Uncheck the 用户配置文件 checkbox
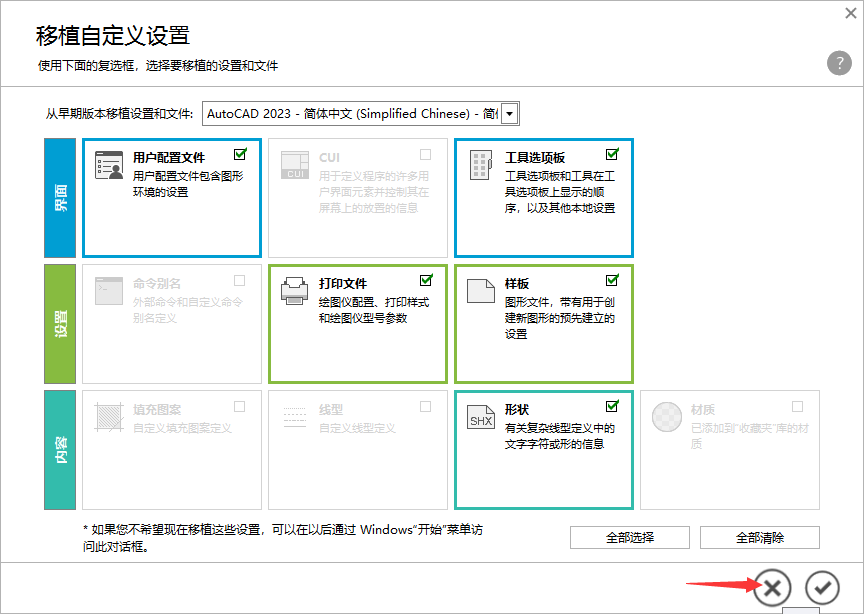 pyautogui.click(x=240, y=154)
